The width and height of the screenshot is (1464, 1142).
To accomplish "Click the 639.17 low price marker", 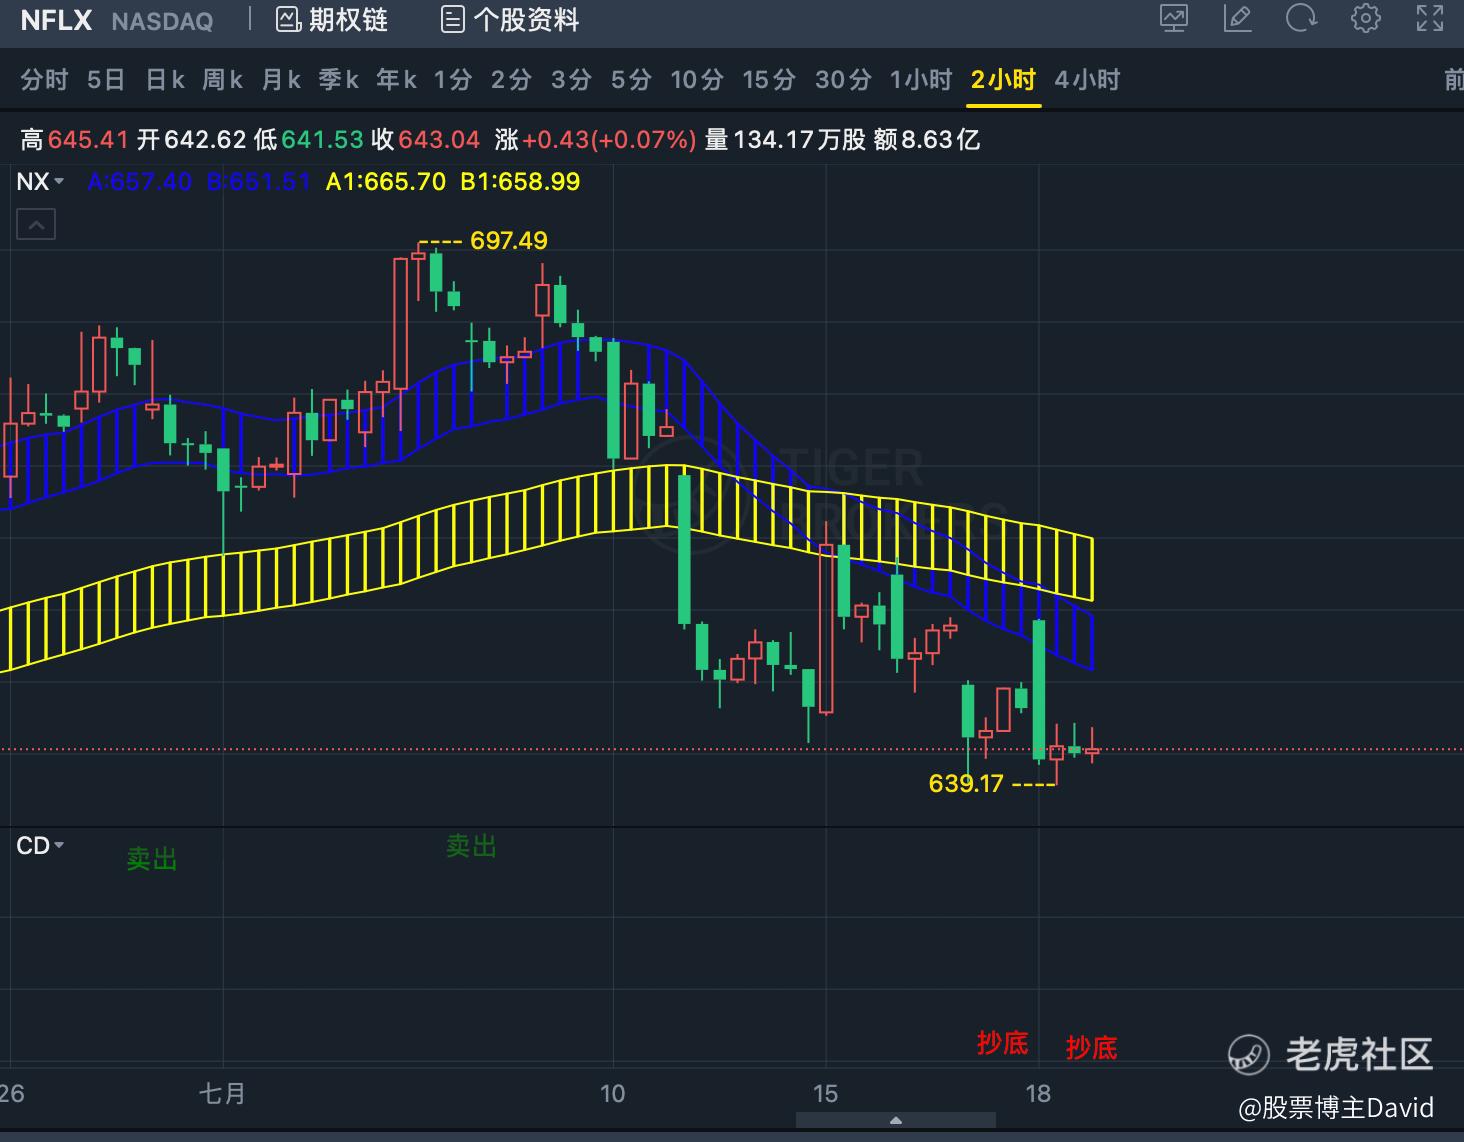I will pyautogui.click(x=966, y=783).
